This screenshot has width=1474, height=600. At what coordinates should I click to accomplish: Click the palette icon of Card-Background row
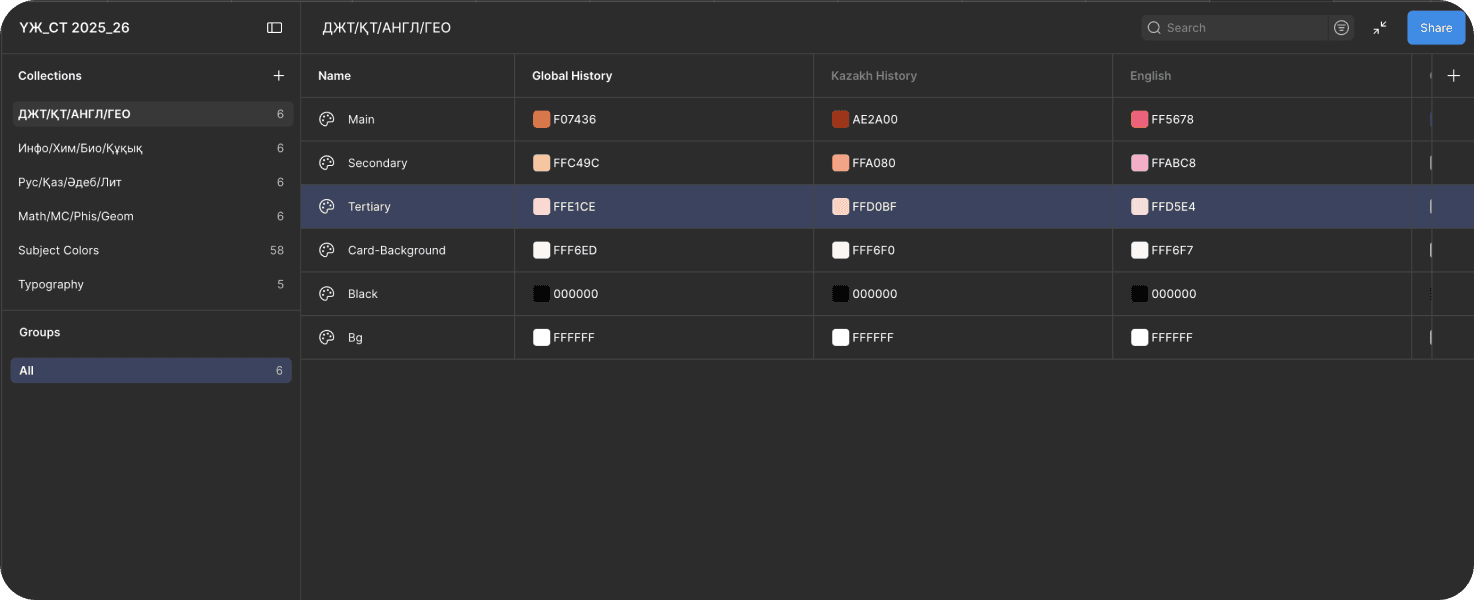(326, 250)
